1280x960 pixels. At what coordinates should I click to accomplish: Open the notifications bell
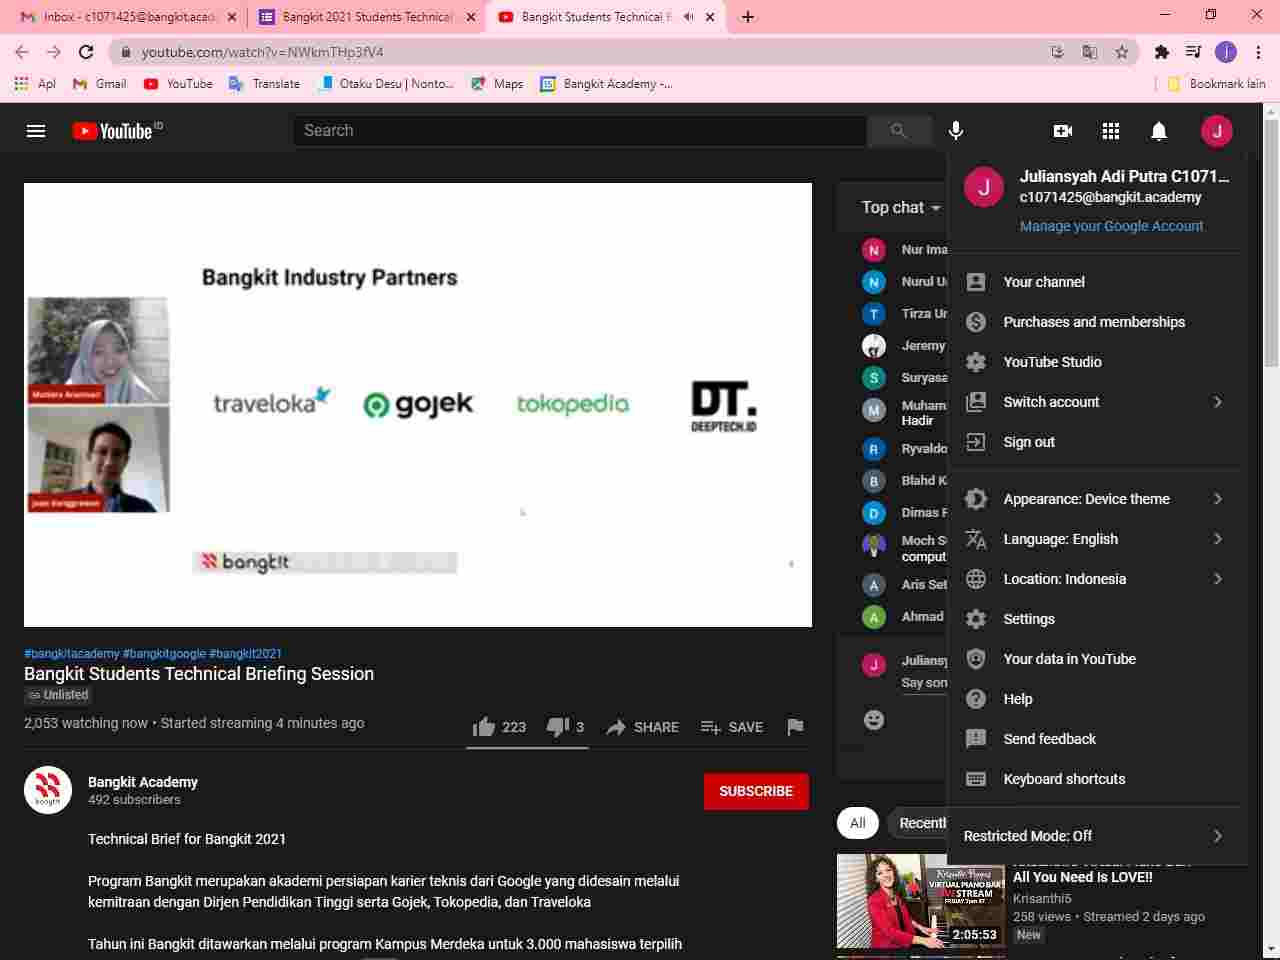(x=1159, y=131)
